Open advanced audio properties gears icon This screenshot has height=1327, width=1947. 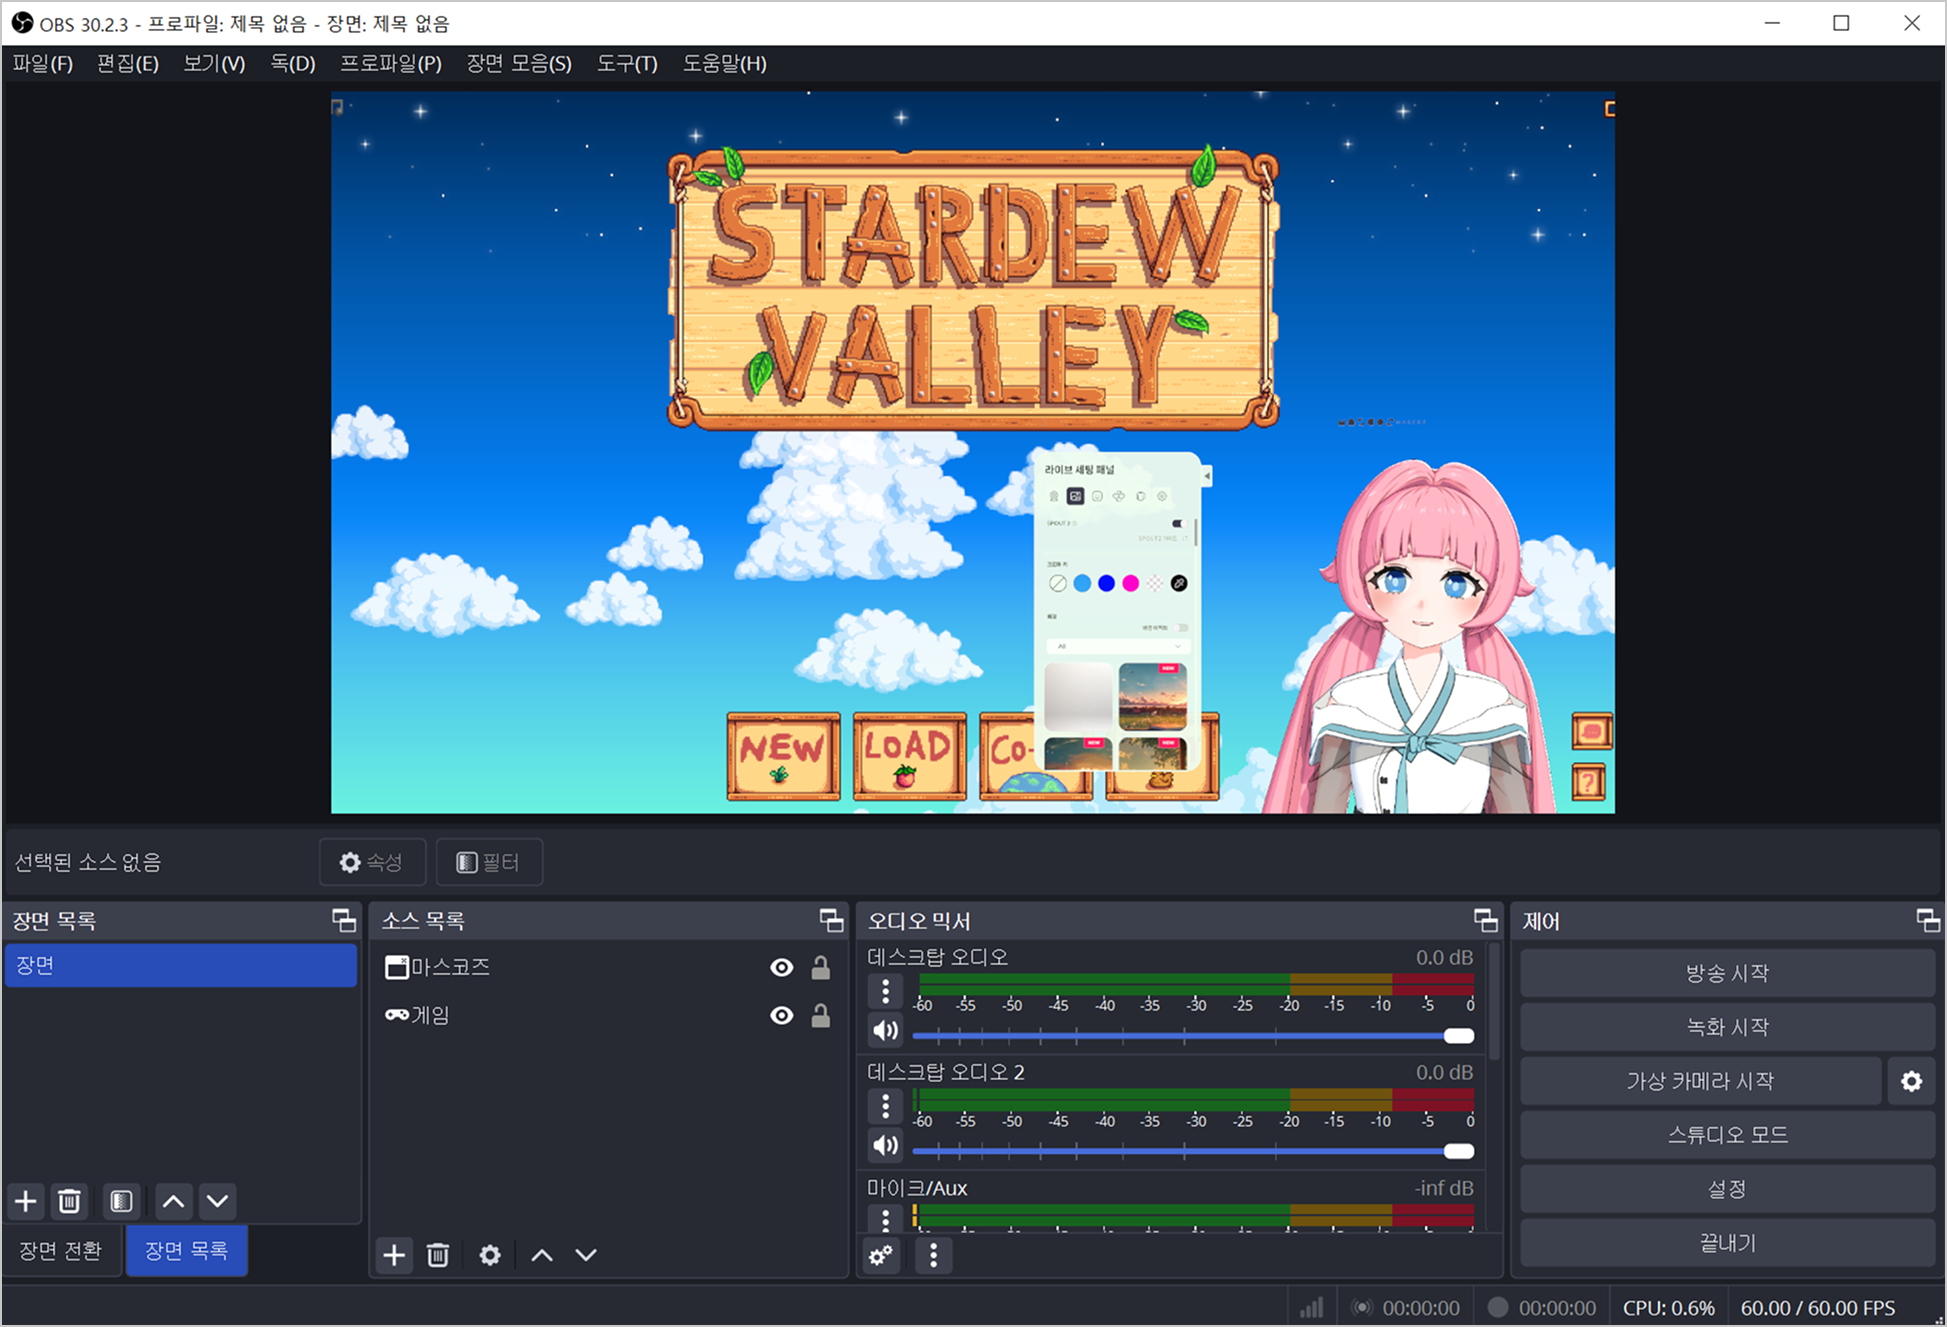[881, 1255]
